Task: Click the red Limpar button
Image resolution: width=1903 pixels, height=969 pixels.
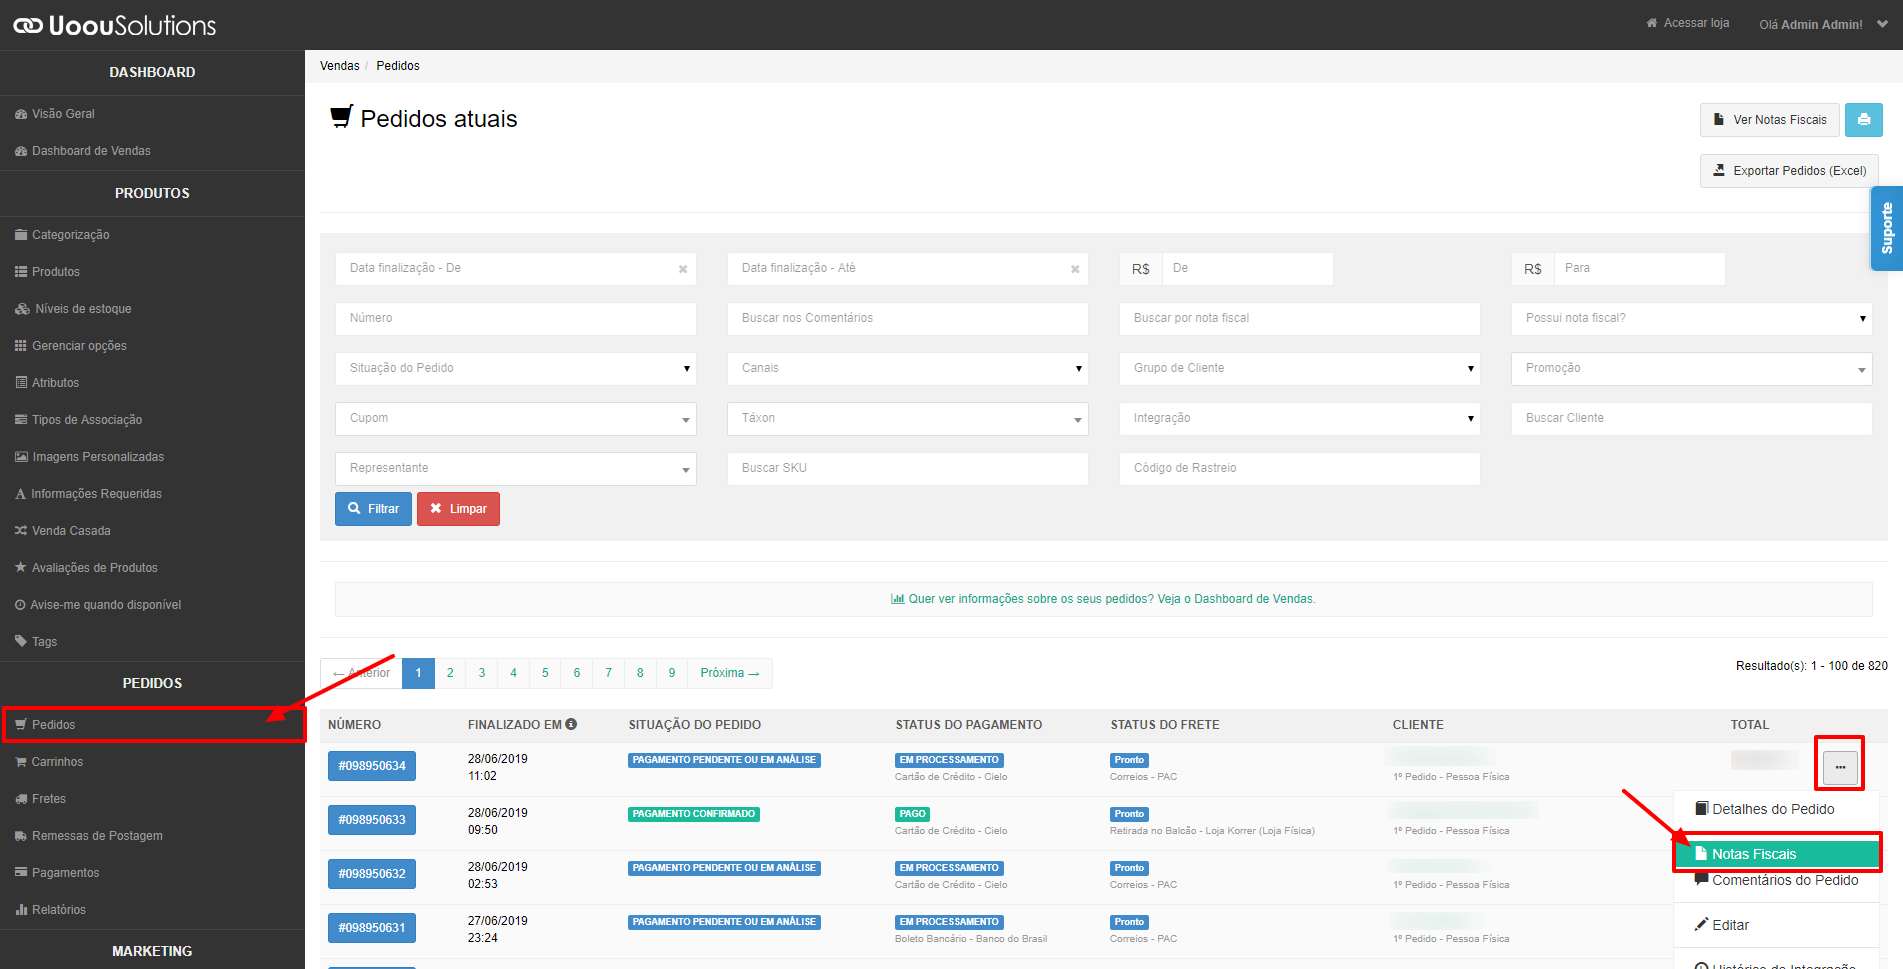Action: click(458, 509)
